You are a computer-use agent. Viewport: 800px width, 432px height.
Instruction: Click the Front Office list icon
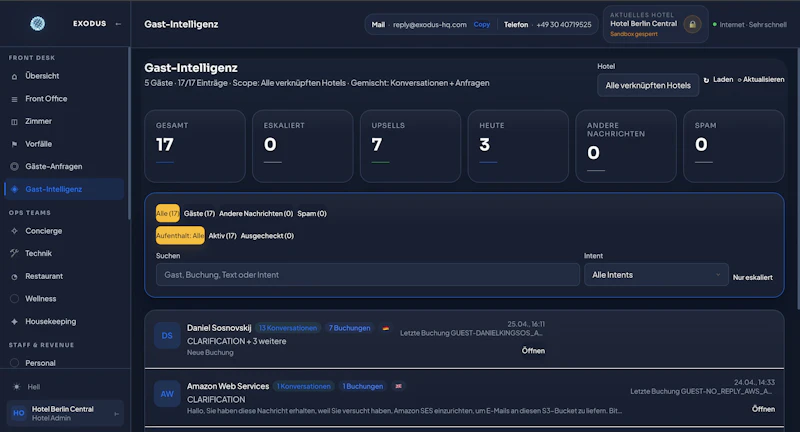point(14,99)
